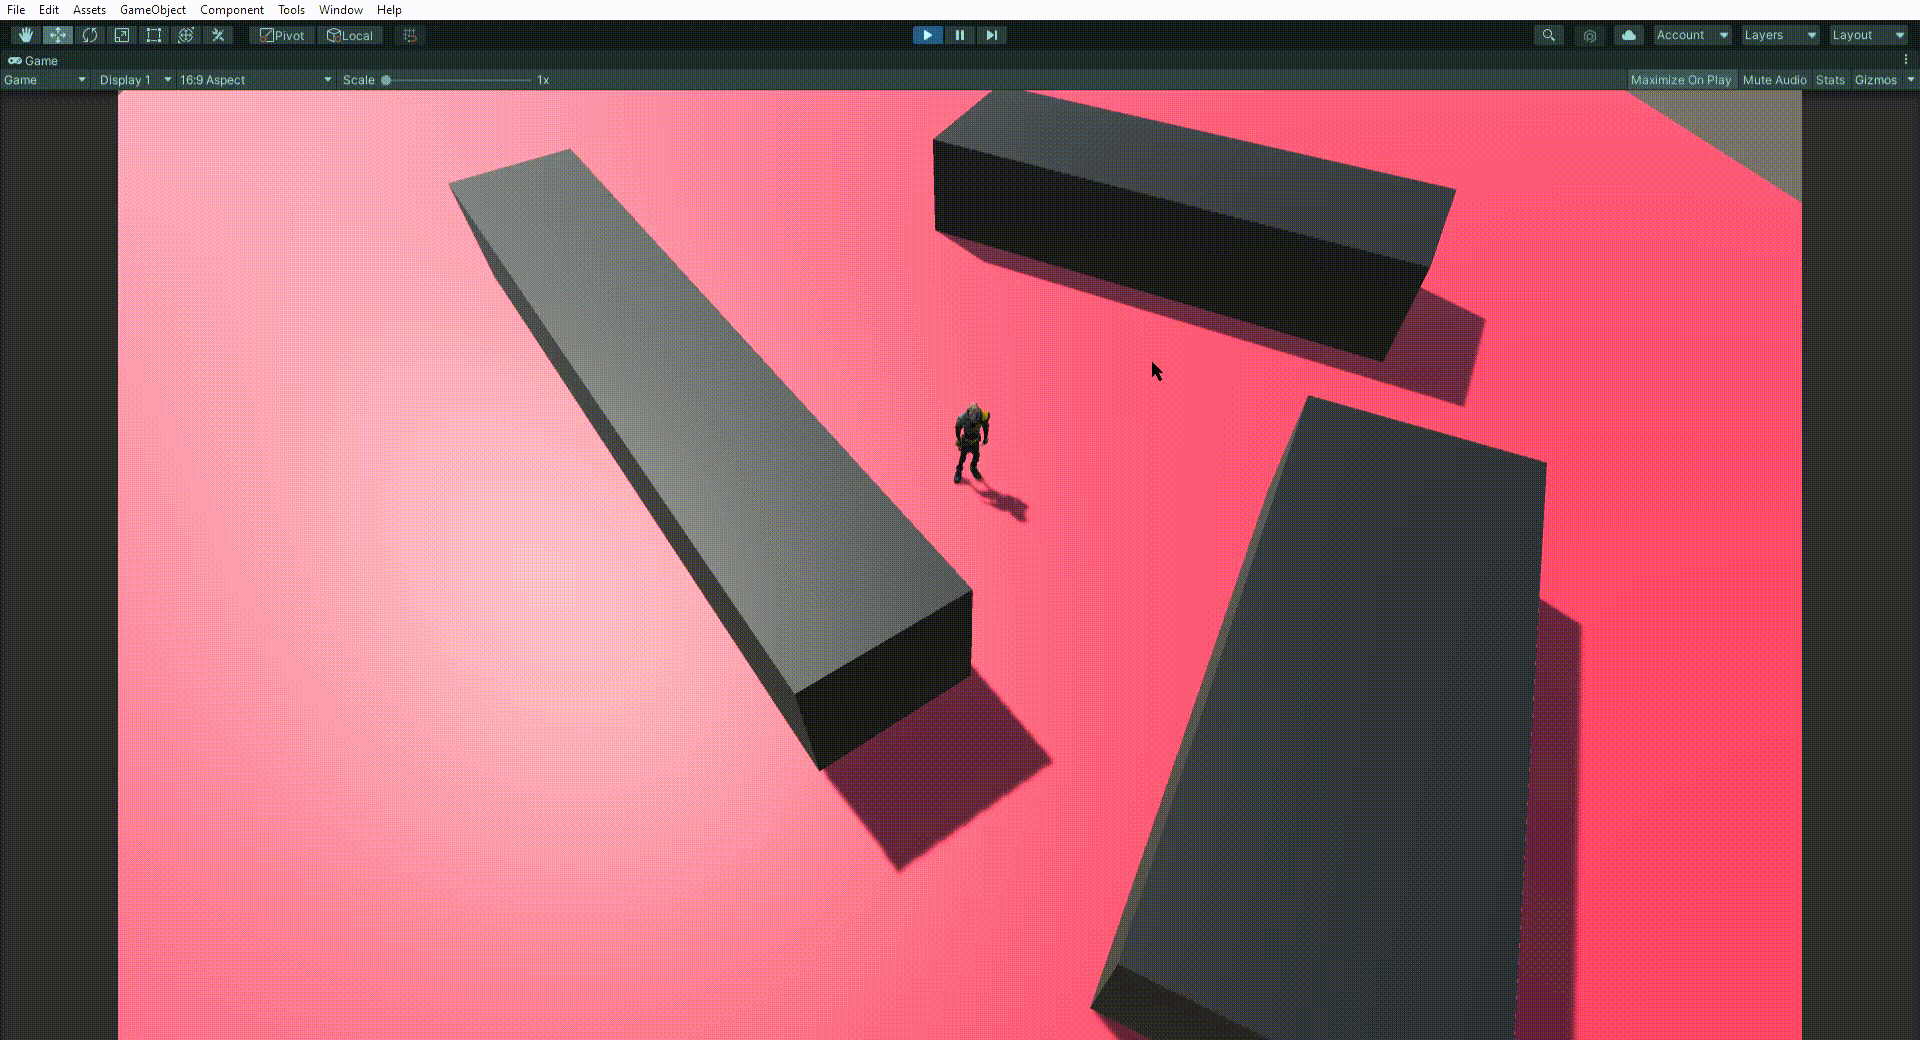
Task: Open the custom editor tools icon
Action: click(218, 35)
